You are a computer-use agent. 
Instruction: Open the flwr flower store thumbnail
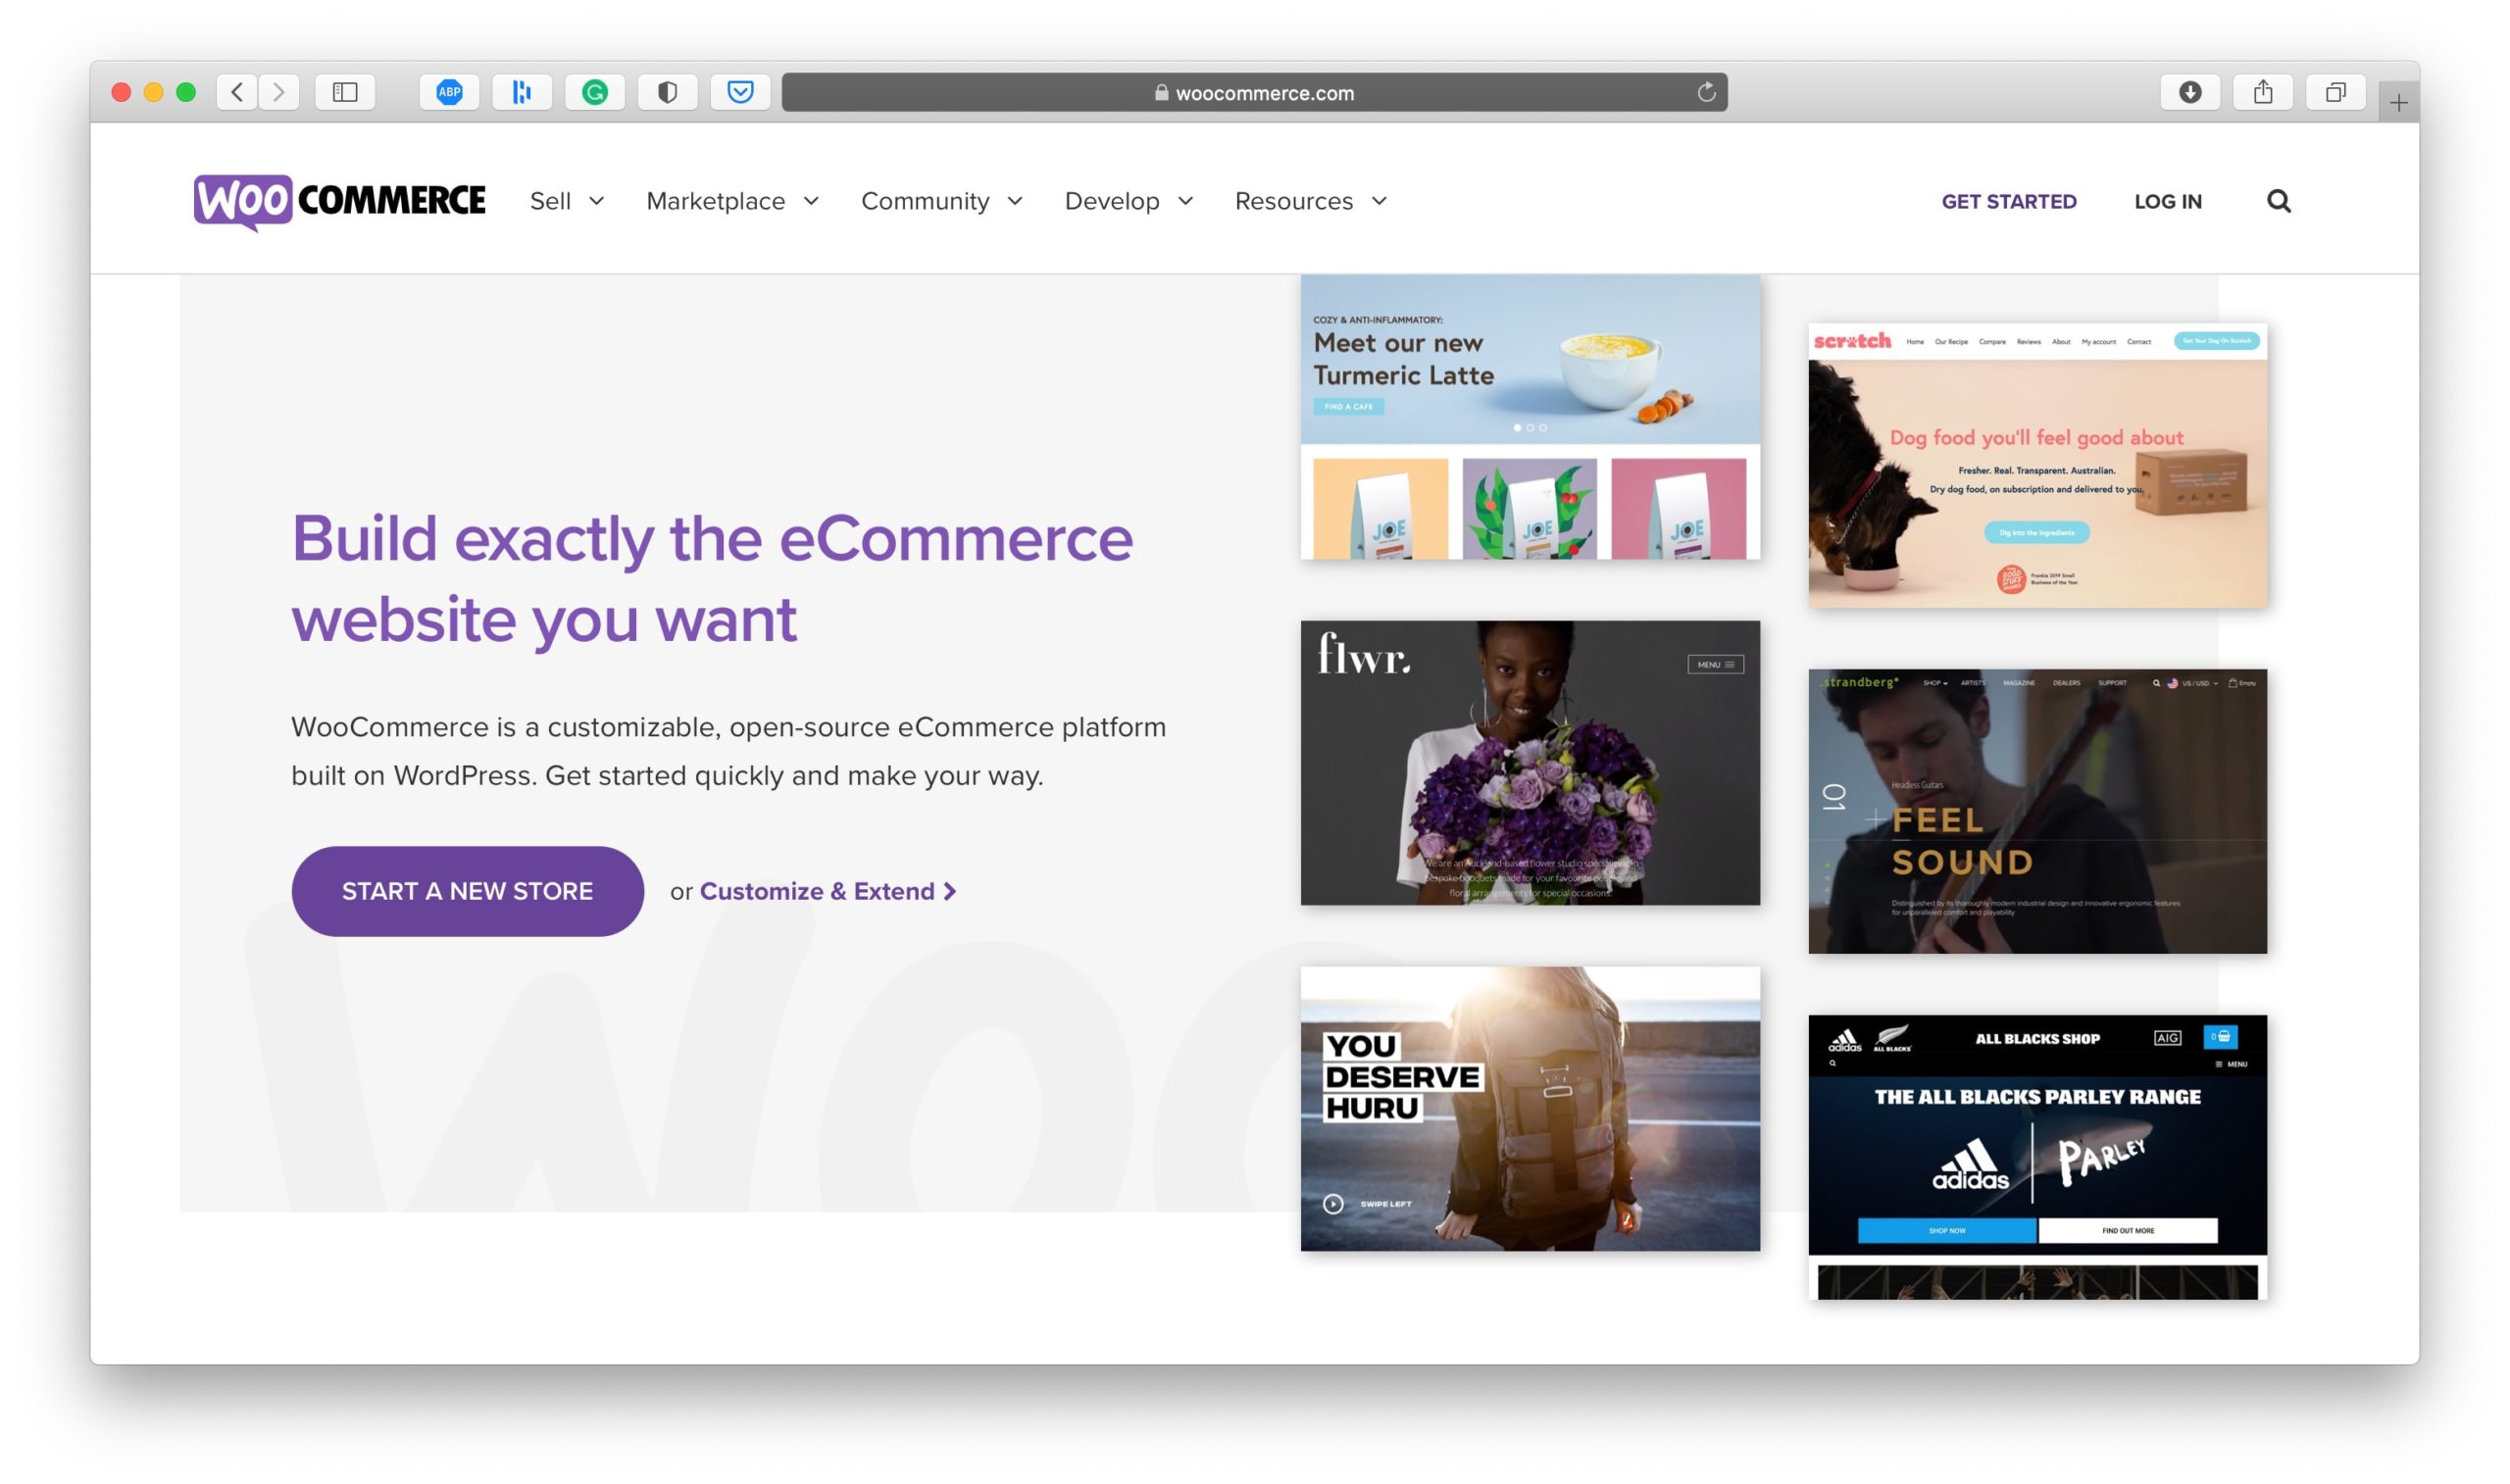pos(1530,760)
